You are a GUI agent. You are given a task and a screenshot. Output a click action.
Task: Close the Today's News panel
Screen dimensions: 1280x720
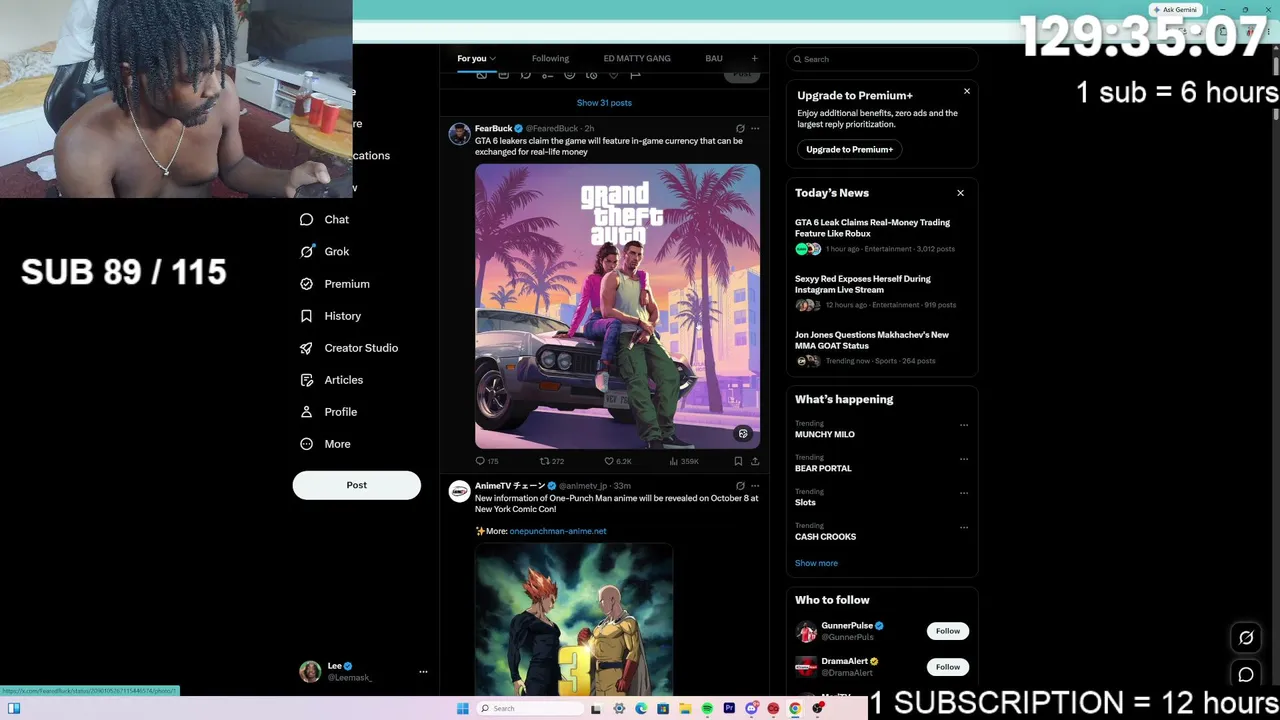pos(960,193)
